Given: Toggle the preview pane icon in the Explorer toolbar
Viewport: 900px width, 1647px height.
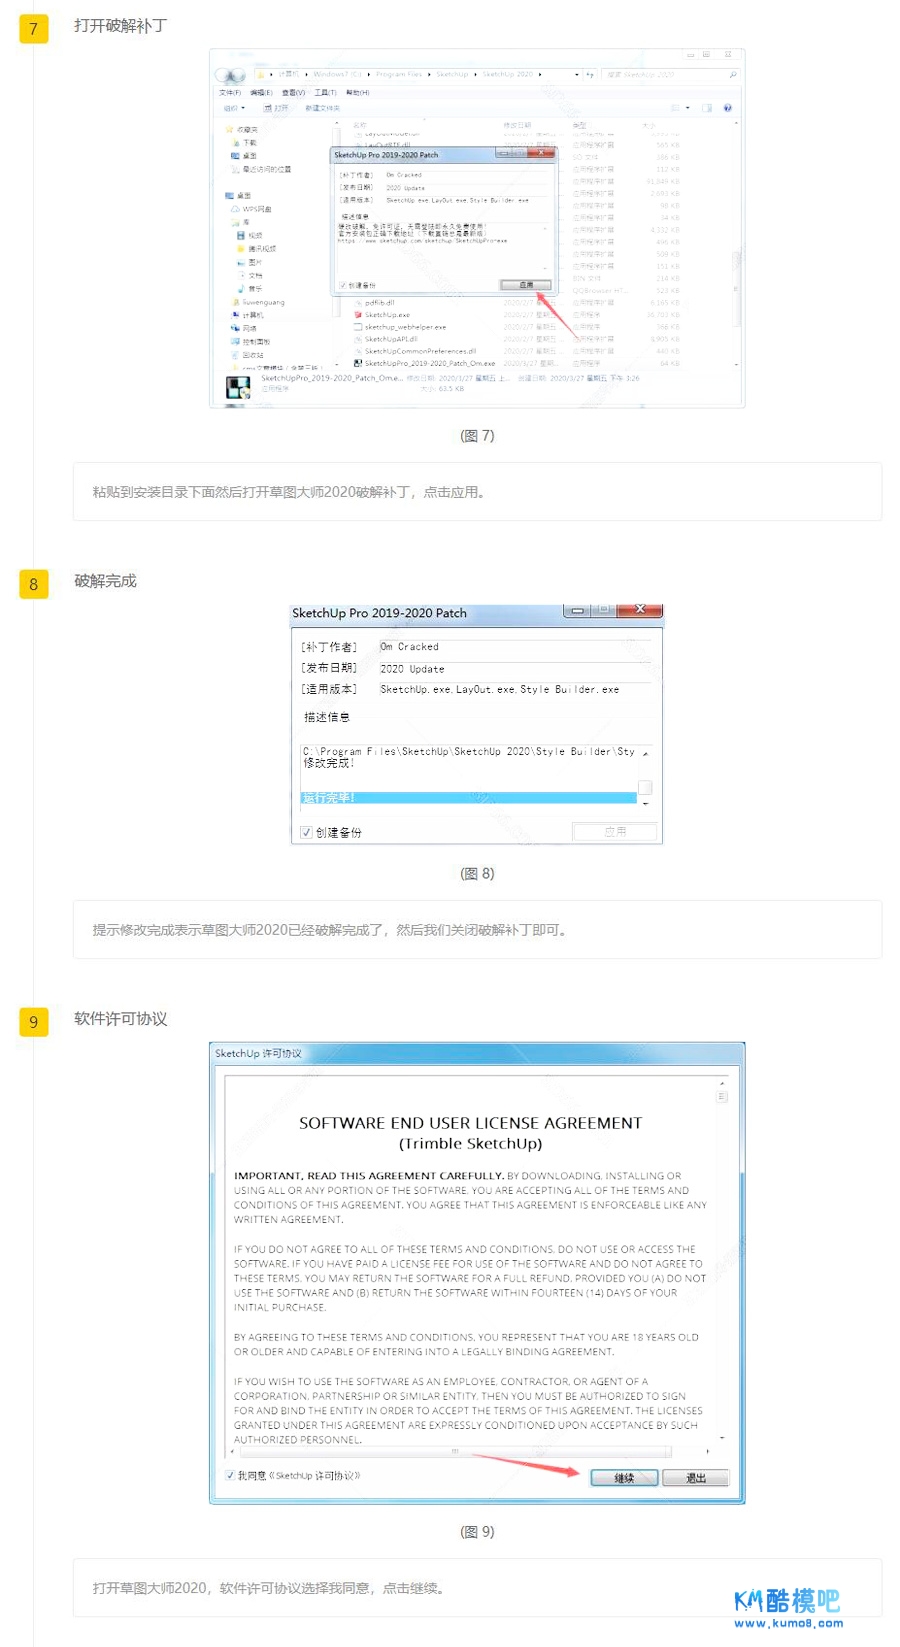Looking at the screenshot, I should [x=707, y=107].
